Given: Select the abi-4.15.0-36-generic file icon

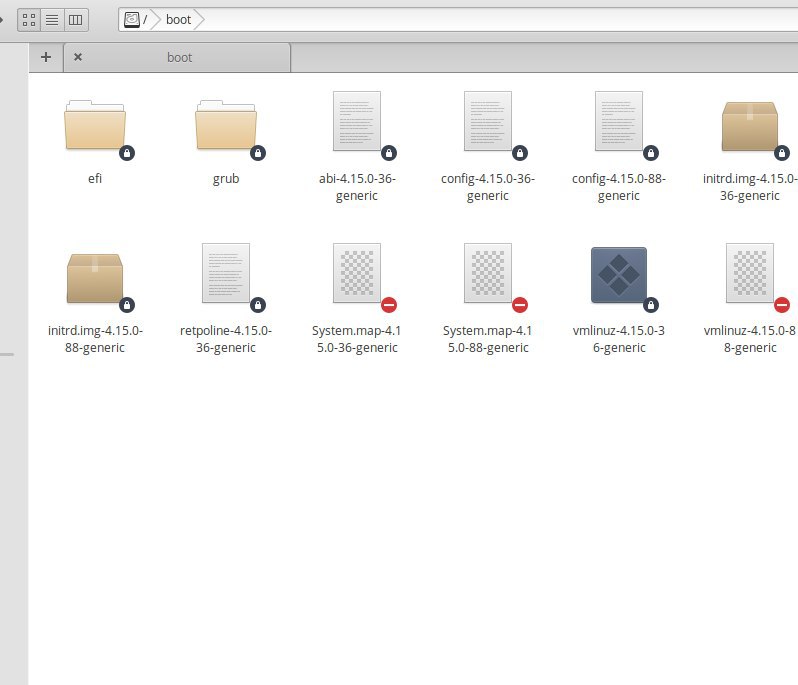Looking at the screenshot, I should (357, 121).
